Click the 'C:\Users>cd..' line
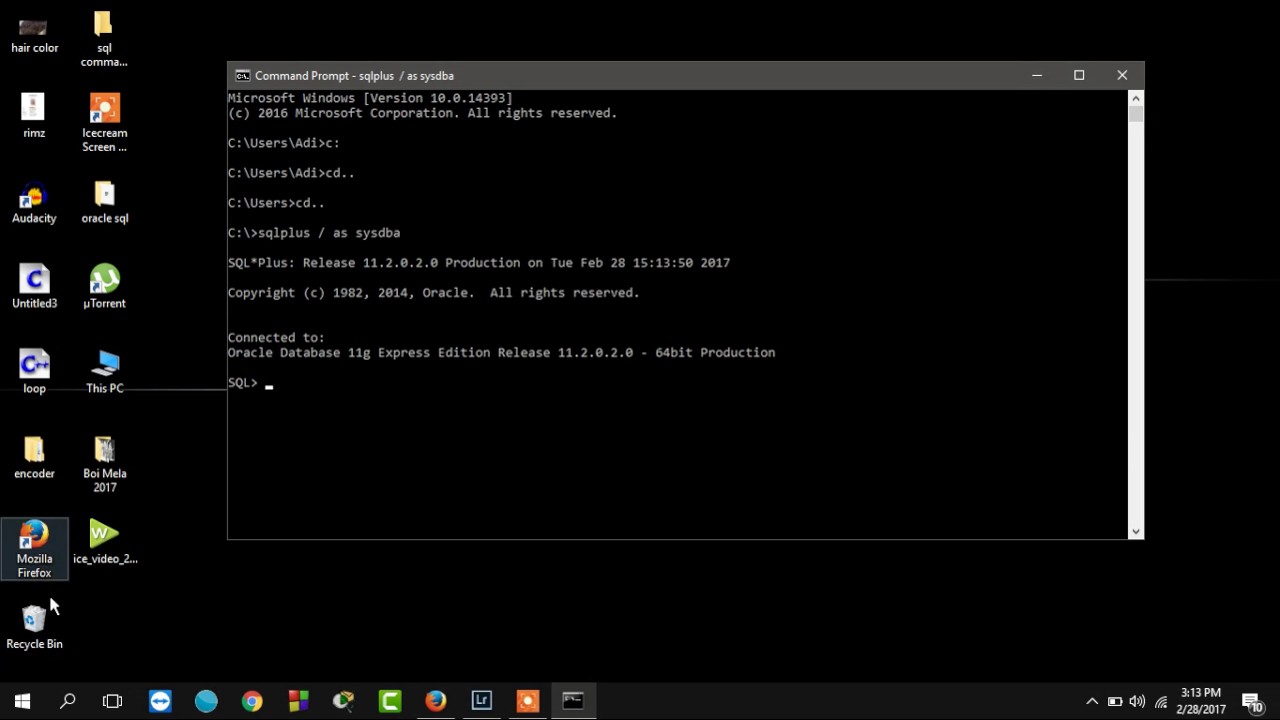1280x720 pixels. (x=276, y=203)
